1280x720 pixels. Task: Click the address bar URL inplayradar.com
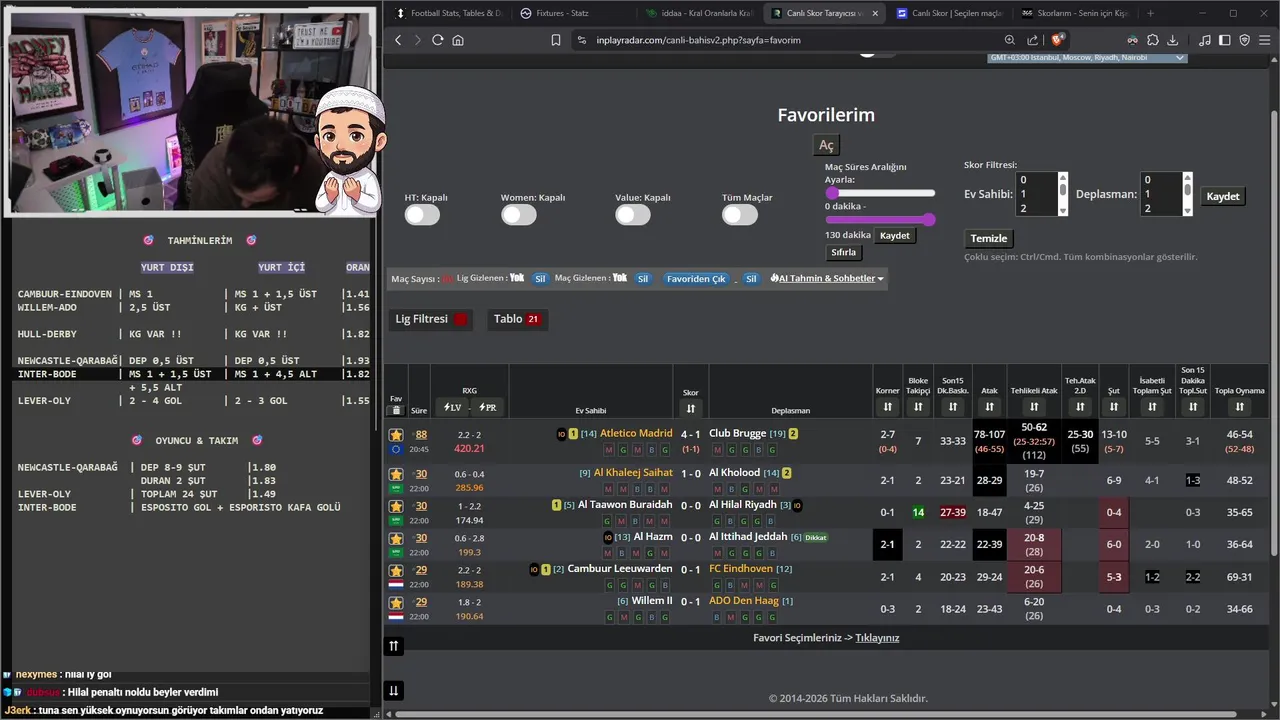(698, 40)
